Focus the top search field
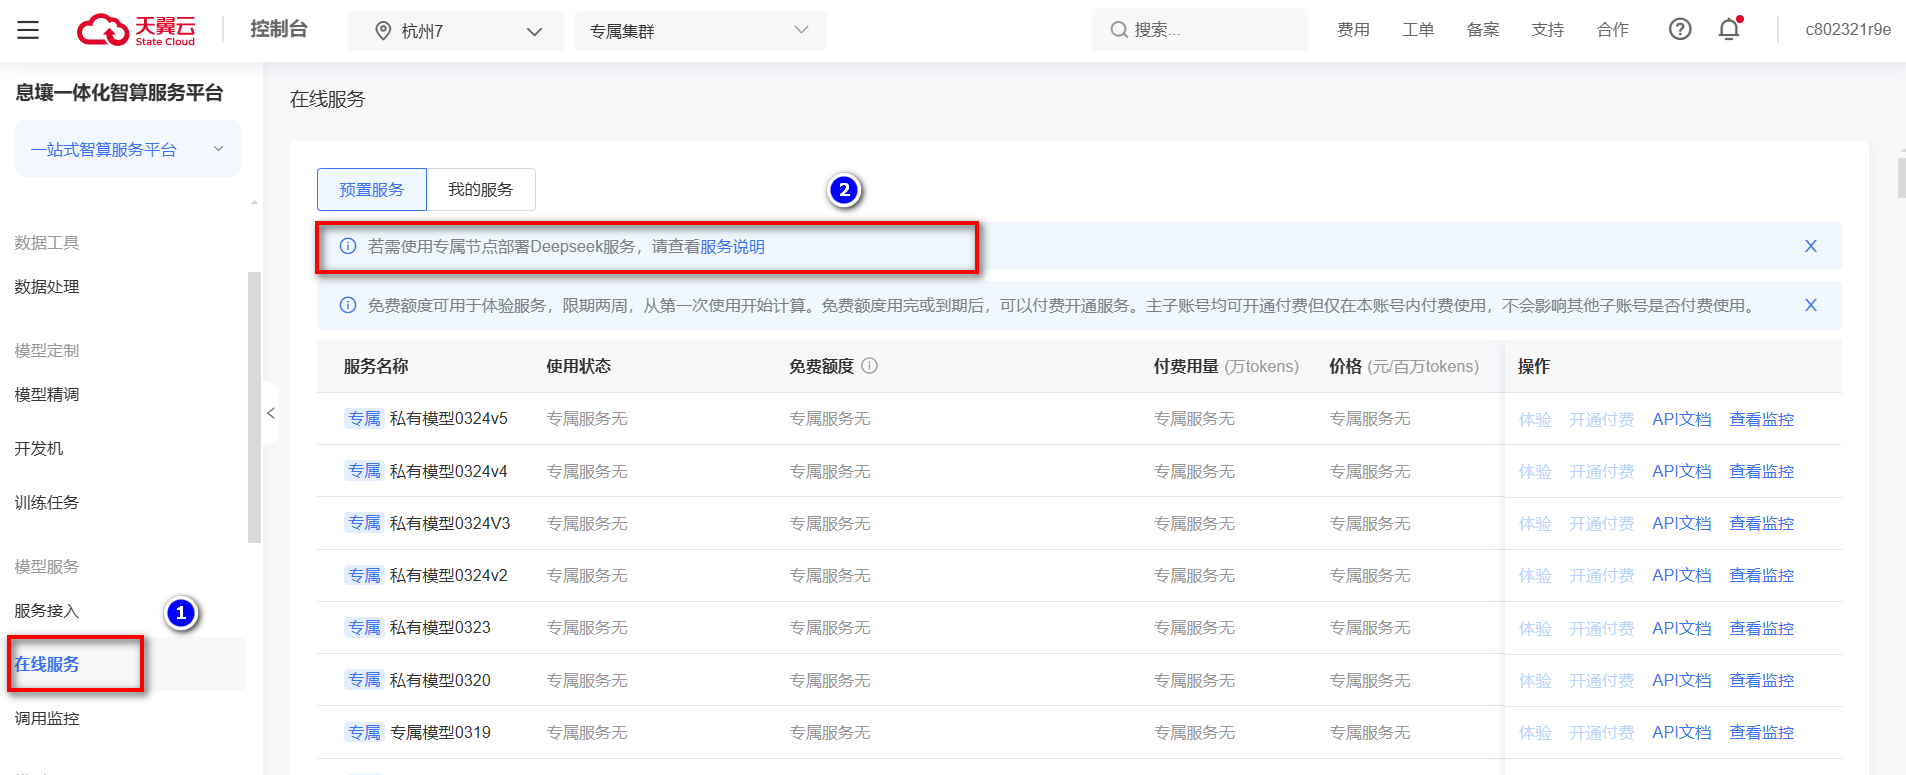The width and height of the screenshot is (1906, 775). click(x=1200, y=30)
